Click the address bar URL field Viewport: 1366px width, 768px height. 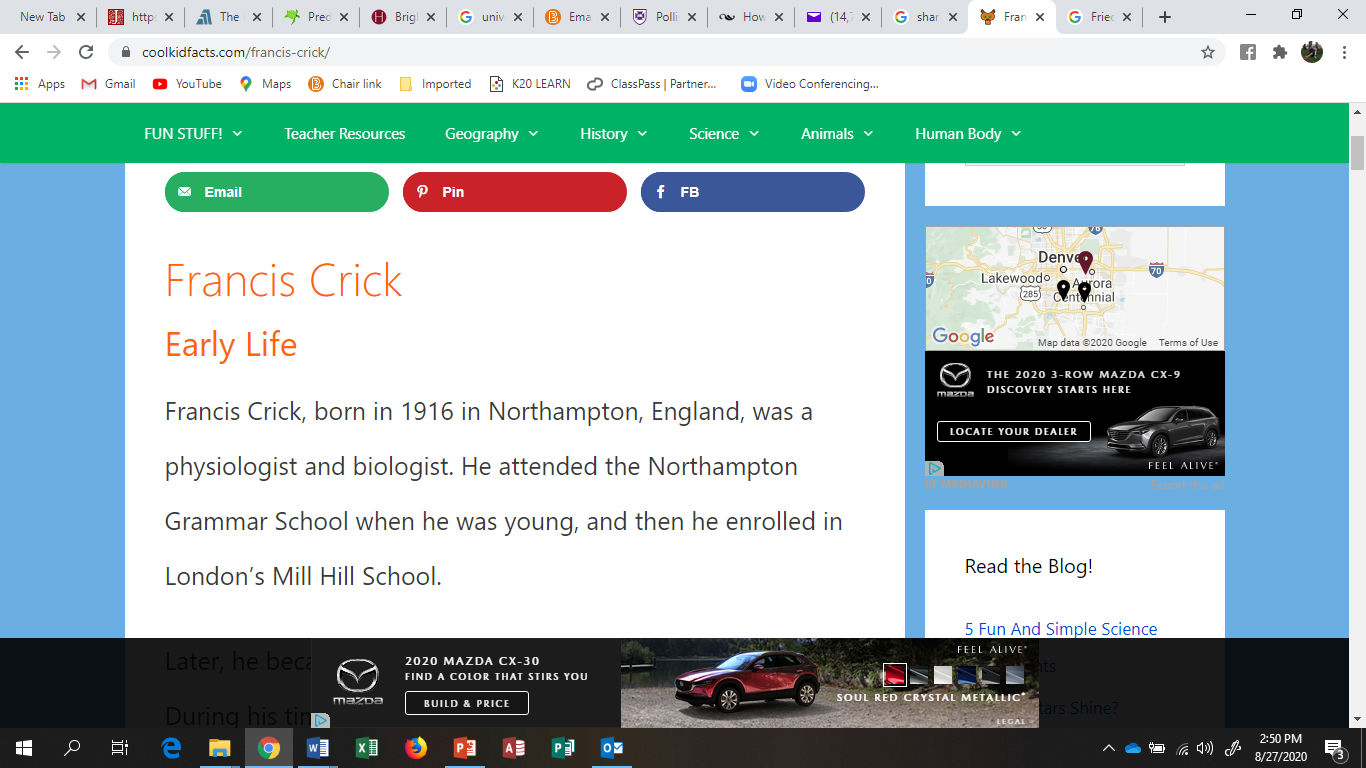tap(660, 52)
